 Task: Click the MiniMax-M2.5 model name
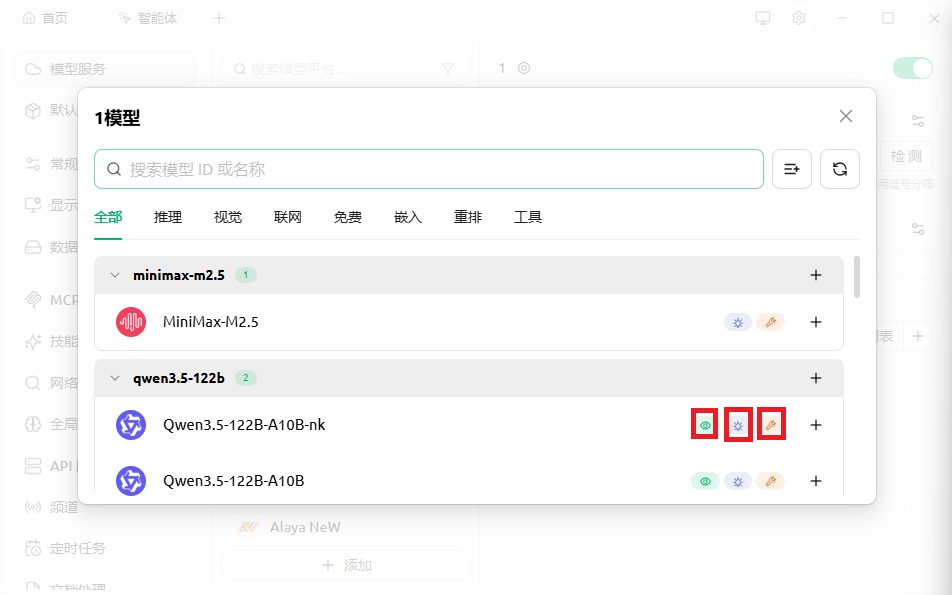coord(211,322)
